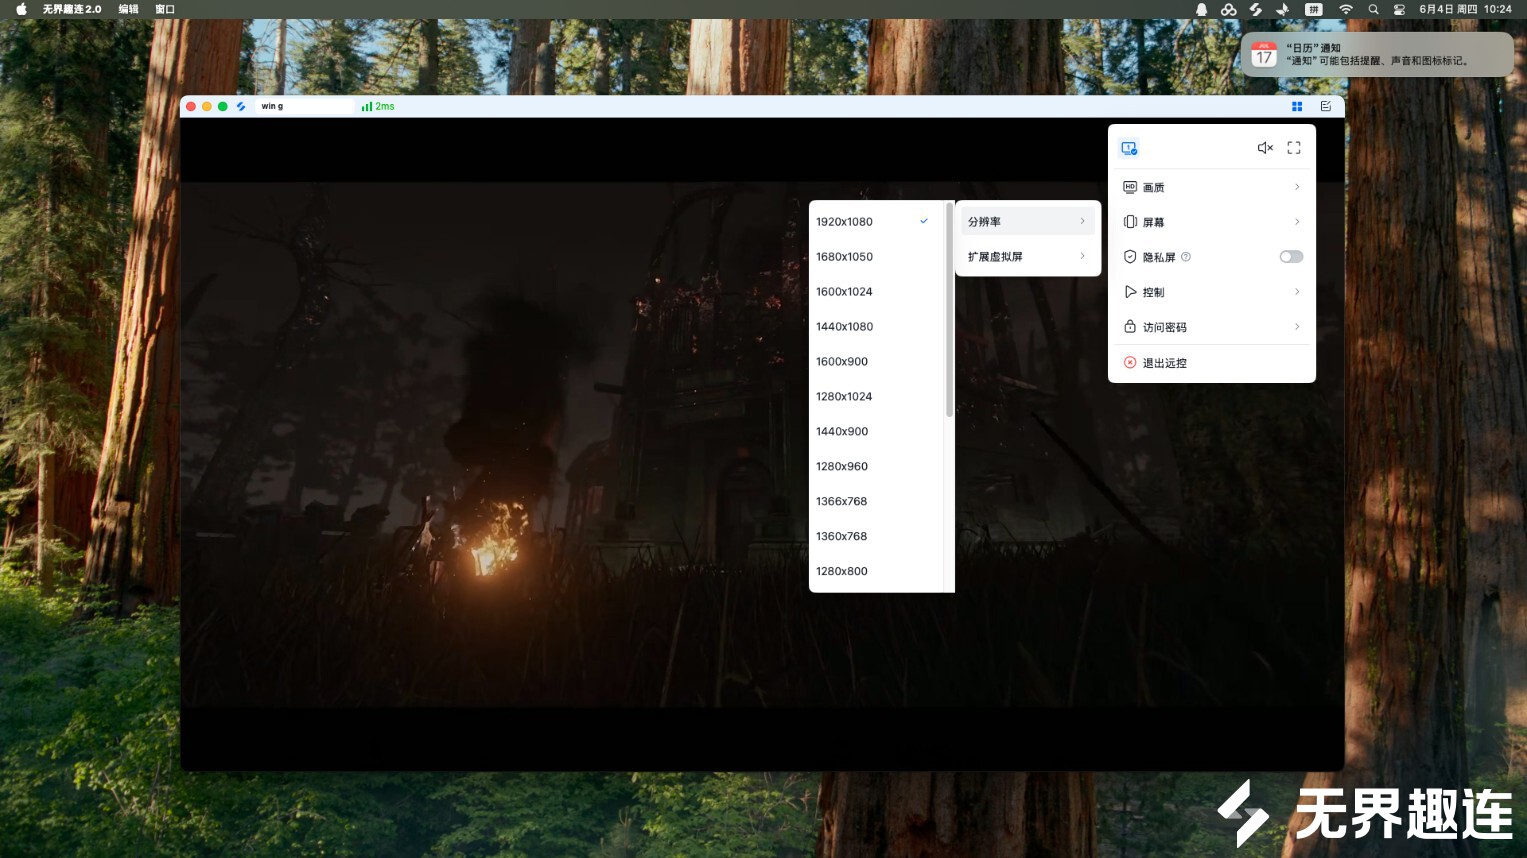
Task: Open Spotlight search in menu bar
Action: (1374, 9)
